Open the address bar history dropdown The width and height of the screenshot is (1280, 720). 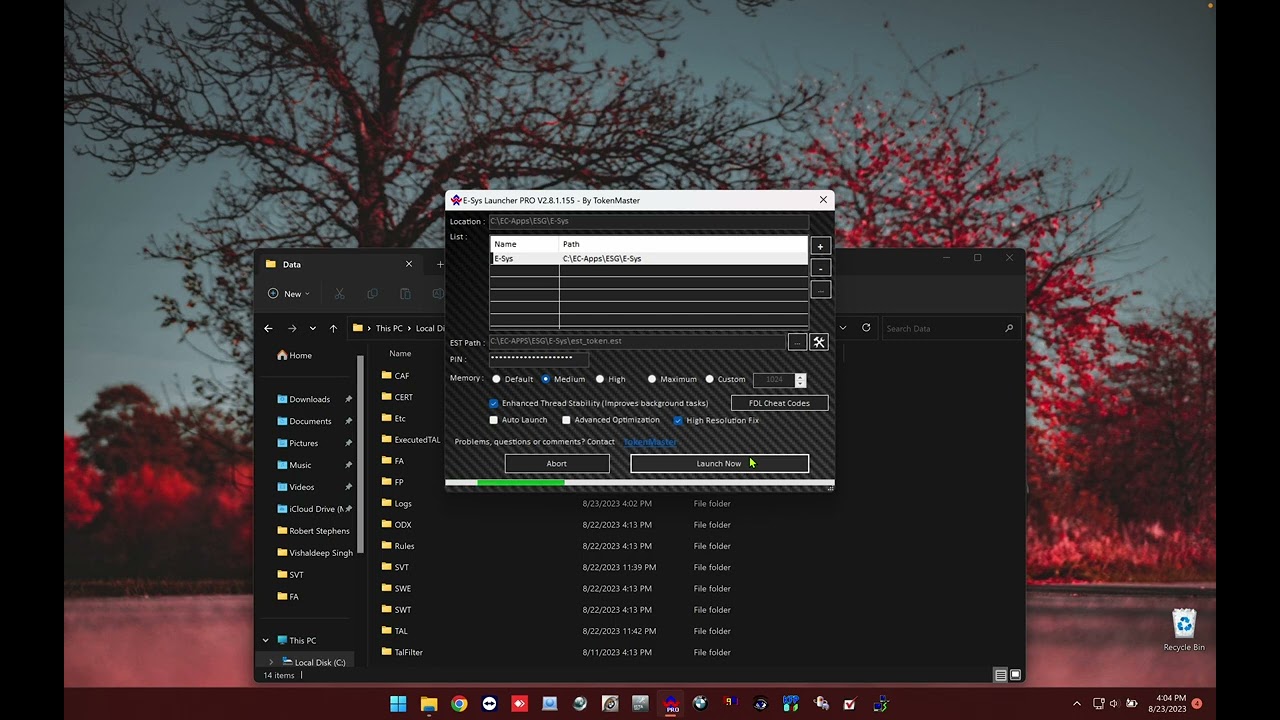843,328
